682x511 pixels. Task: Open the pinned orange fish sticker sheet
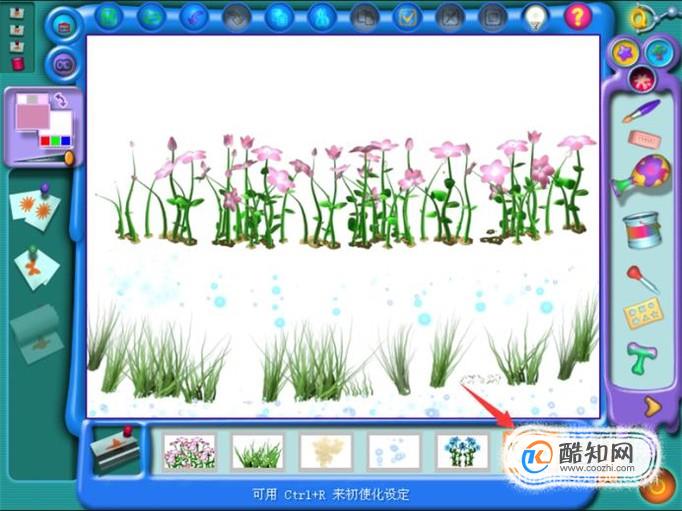point(37,269)
